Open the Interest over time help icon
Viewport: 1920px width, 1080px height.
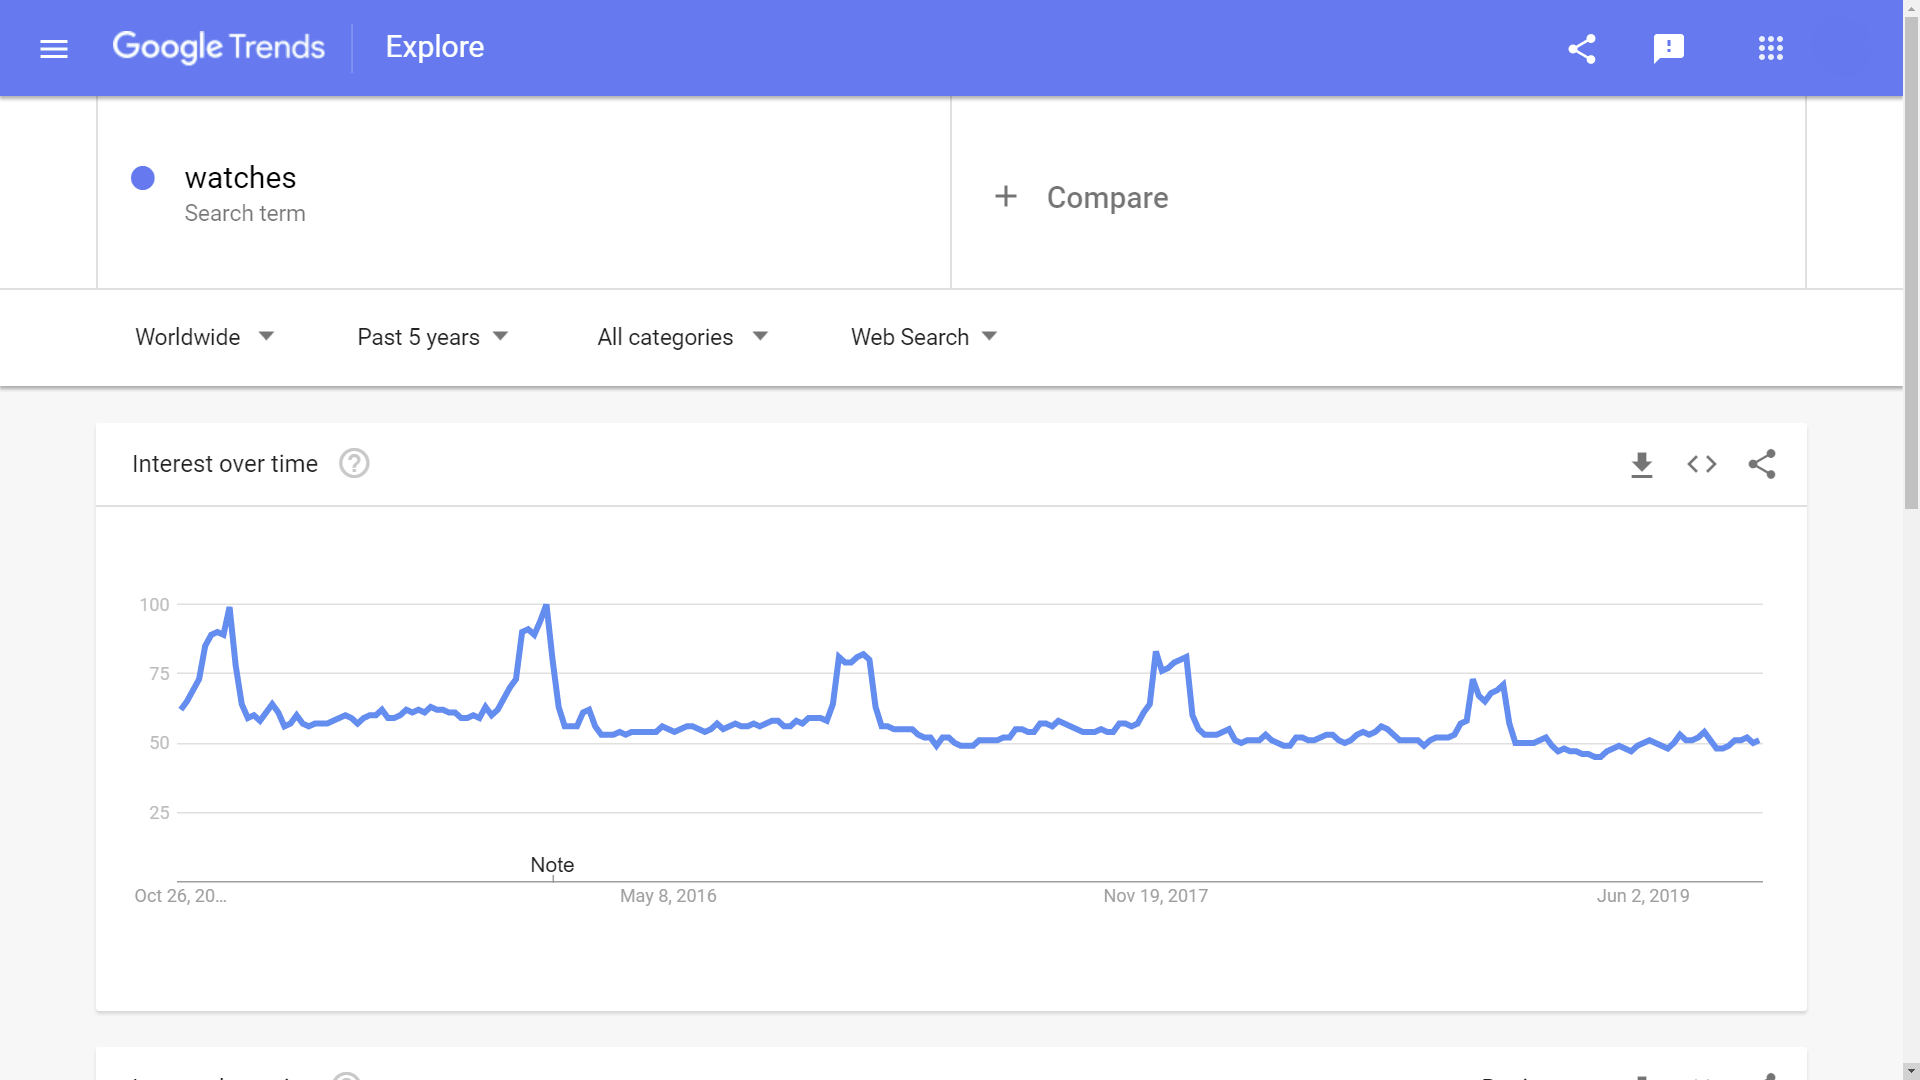[354, 464]
